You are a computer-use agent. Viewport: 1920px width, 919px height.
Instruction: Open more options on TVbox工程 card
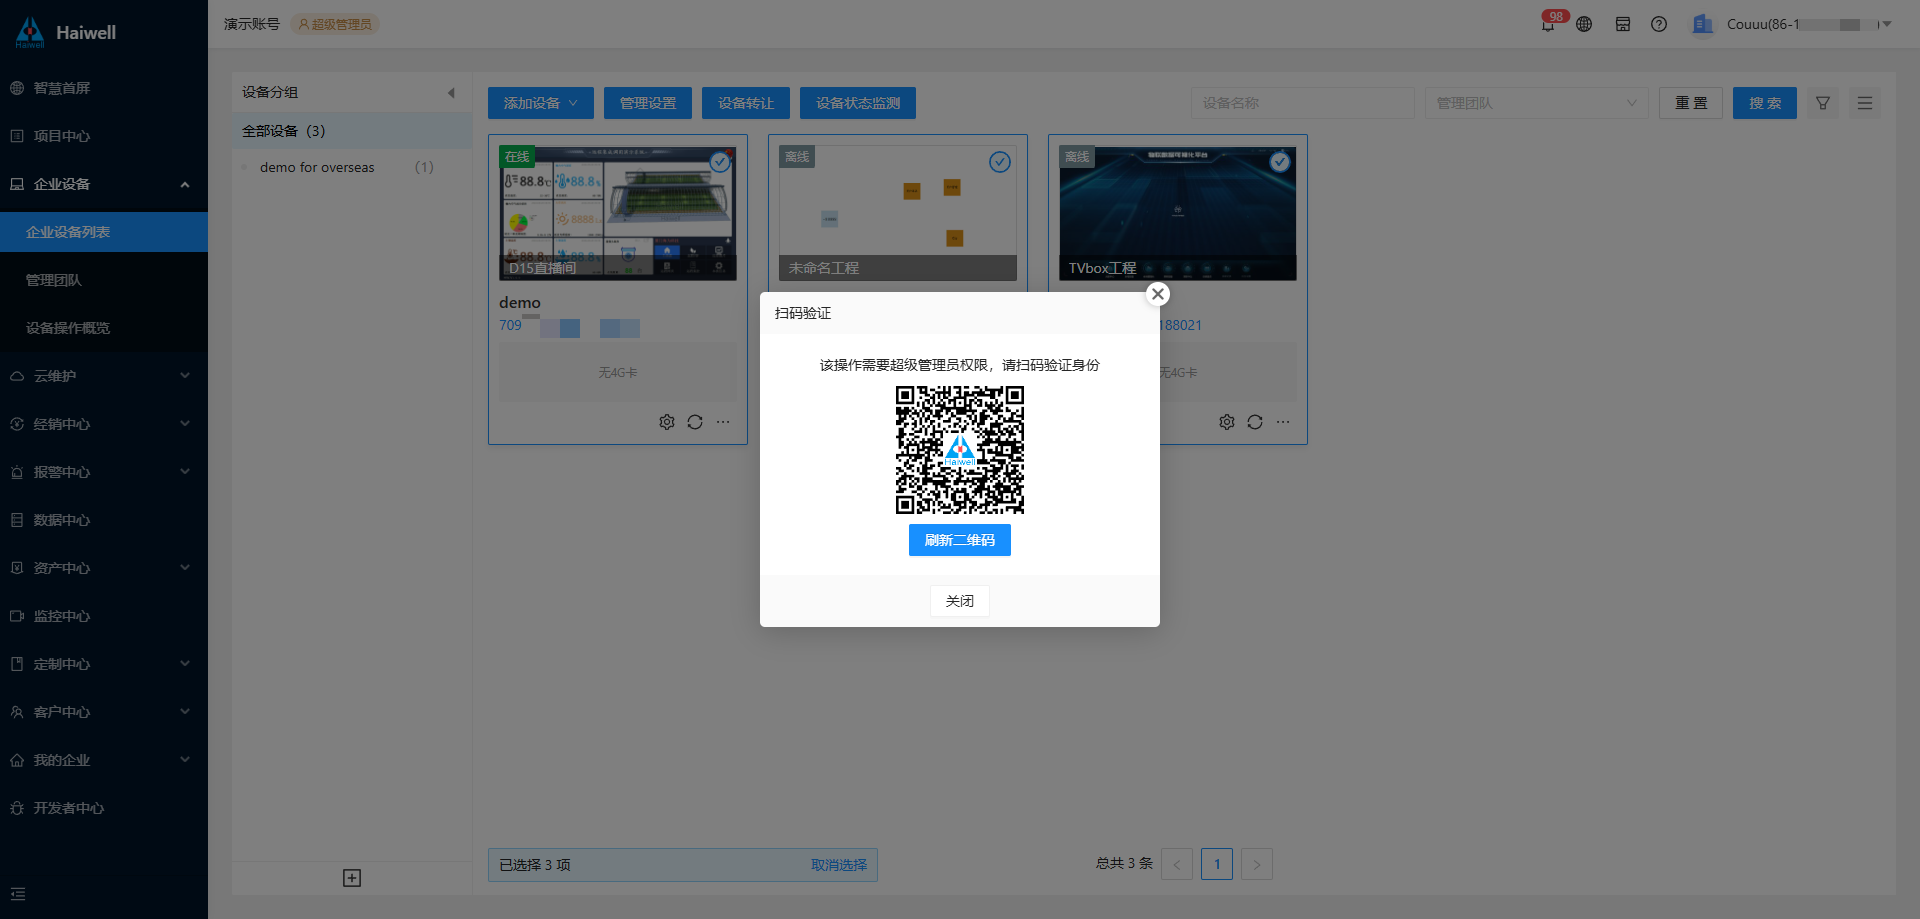click(x=1283, y=422)
